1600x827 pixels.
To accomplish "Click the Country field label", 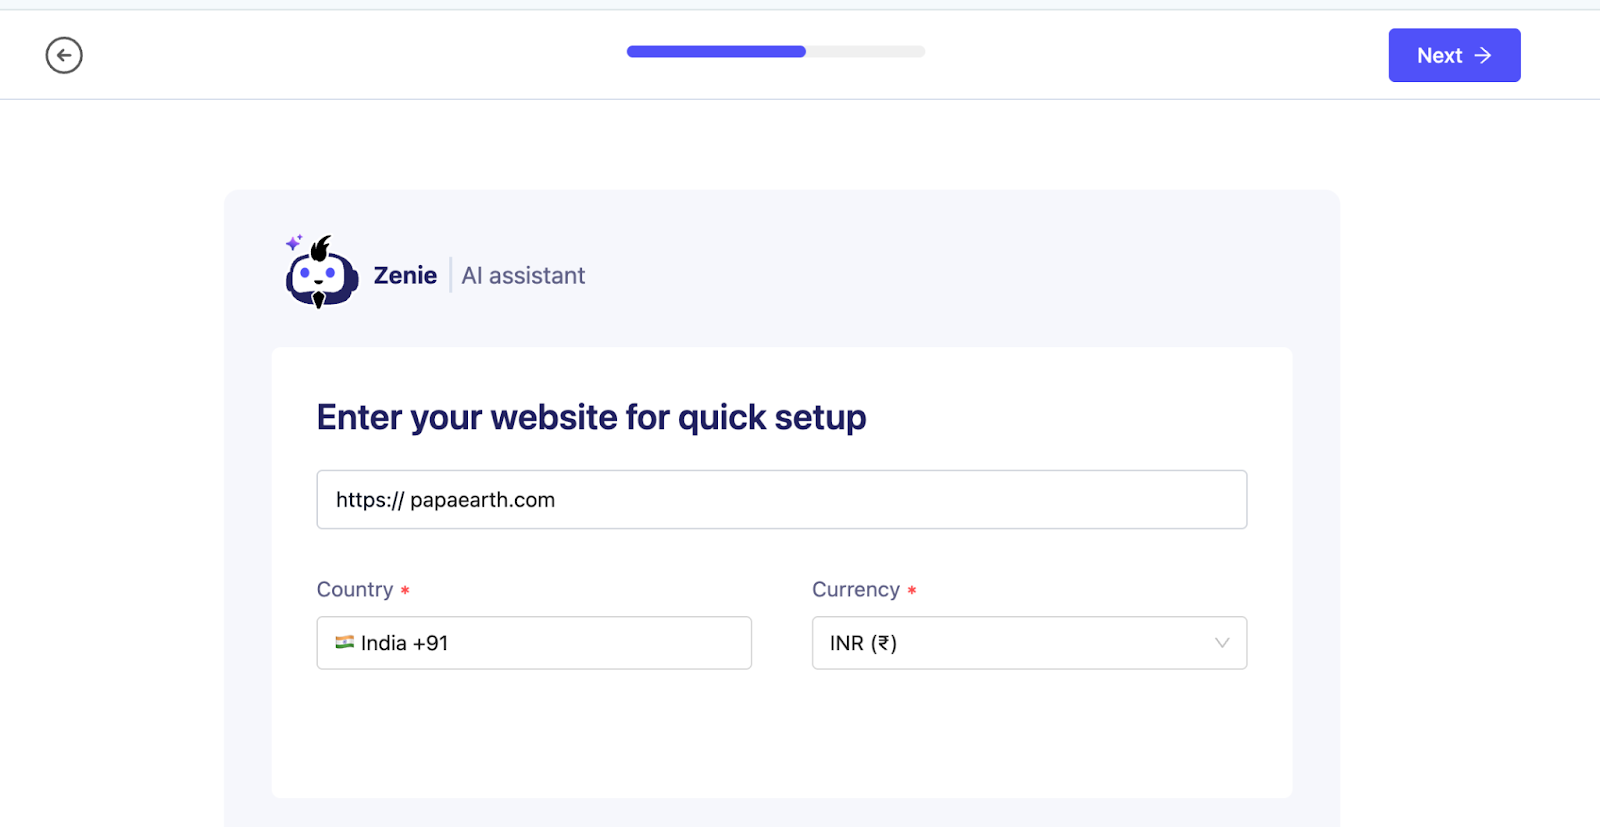I will (355, 590).
